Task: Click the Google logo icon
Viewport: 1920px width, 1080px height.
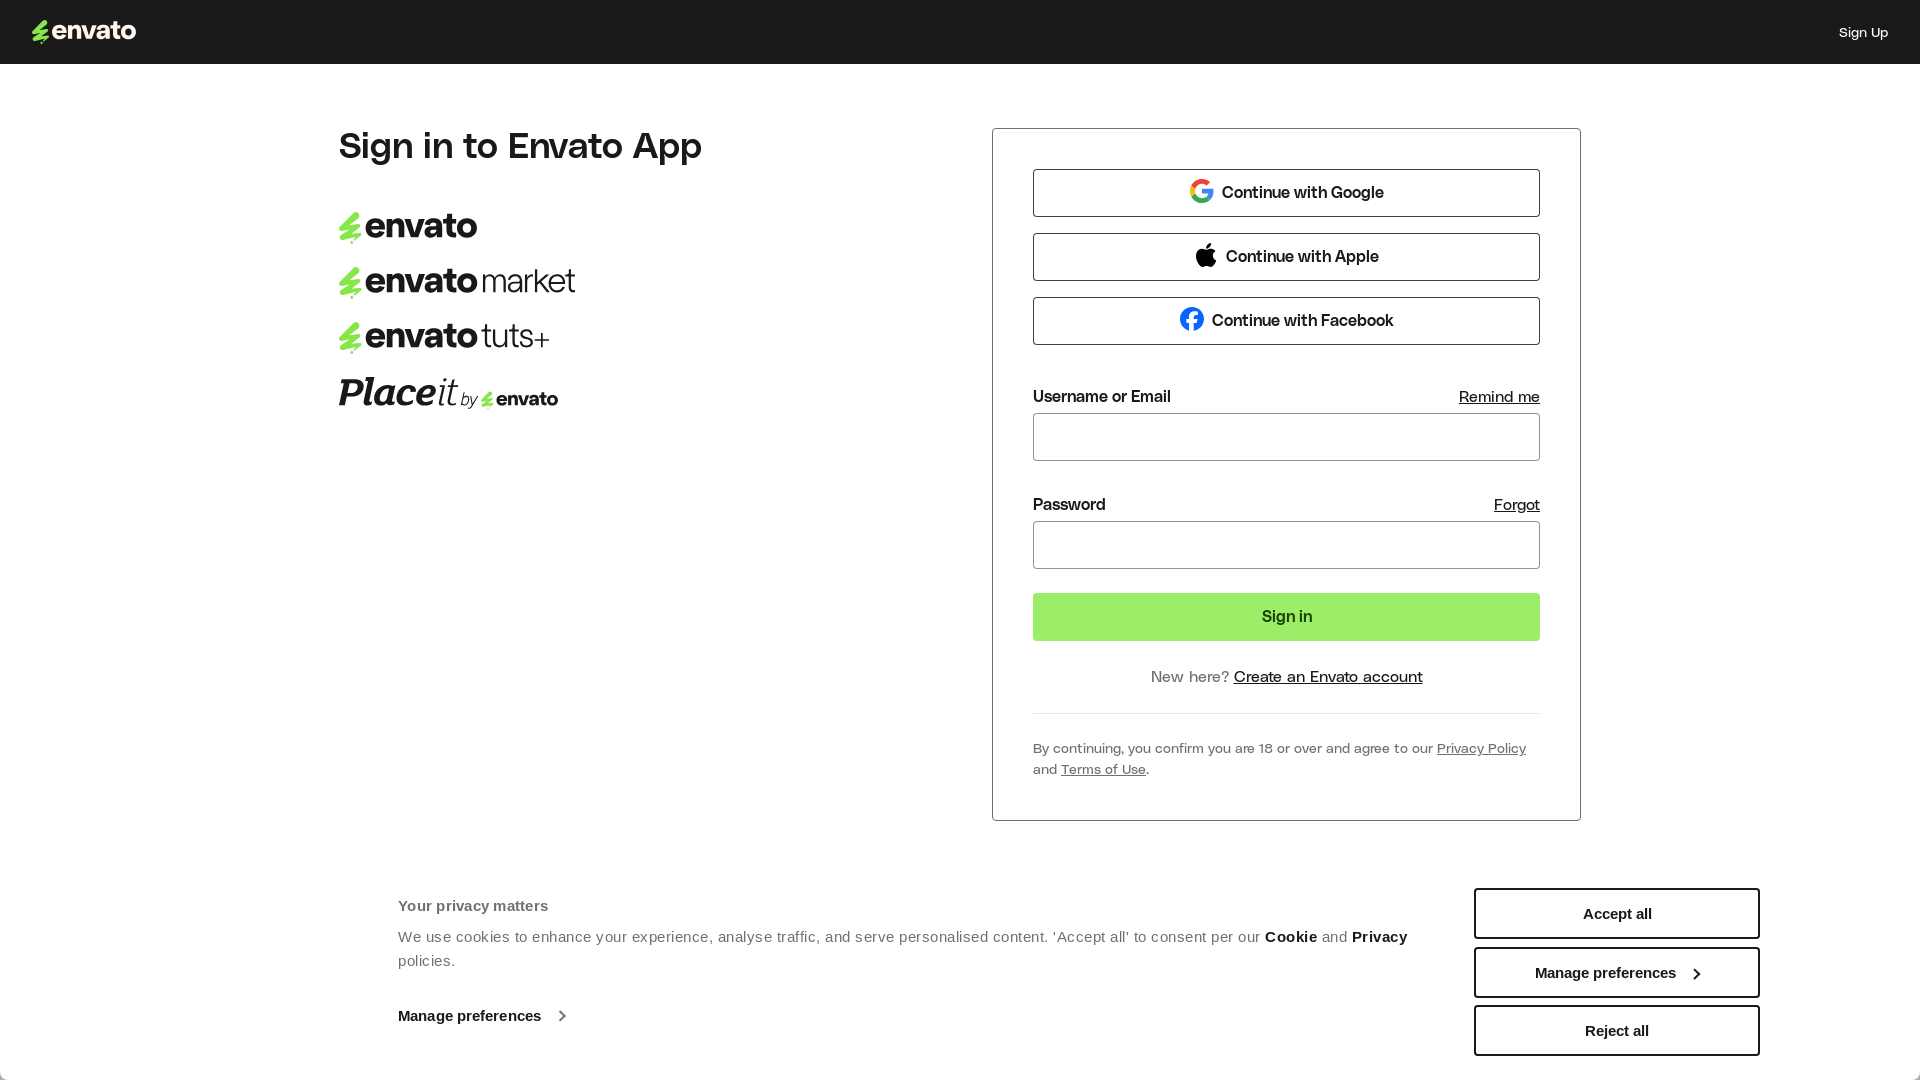Action: (1201, 191)
